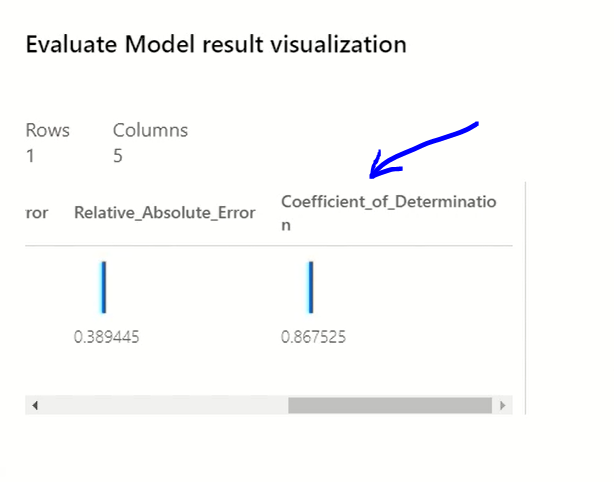Click the blue histogram bar under Coefficient_of_Determination

(311, 287)
